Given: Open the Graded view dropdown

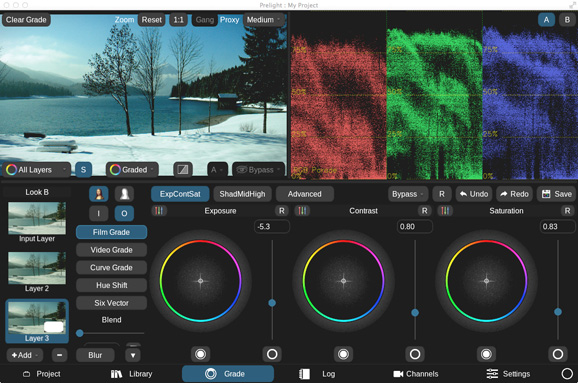Looking at the screenshot, I should pyautogui.click(x=132, y=170).
